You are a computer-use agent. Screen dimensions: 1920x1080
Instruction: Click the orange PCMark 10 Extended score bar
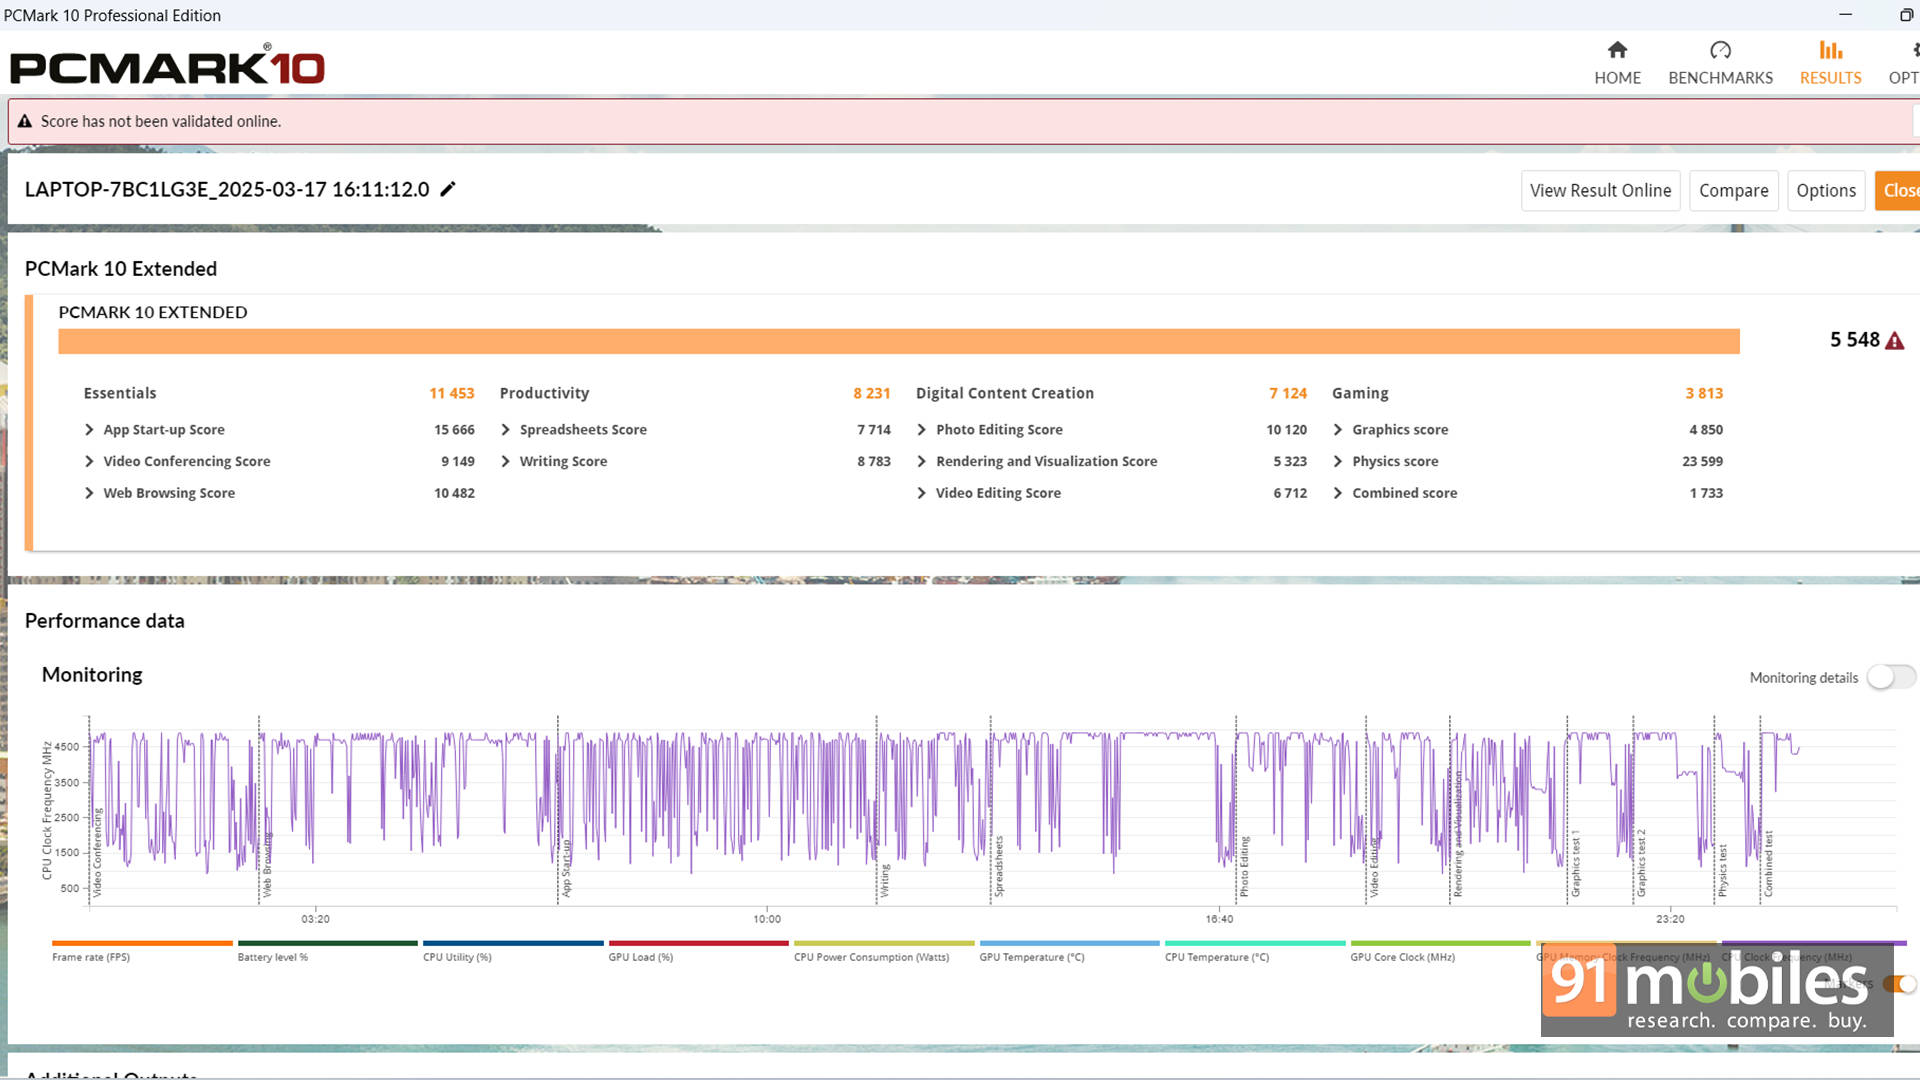(899, 341)
